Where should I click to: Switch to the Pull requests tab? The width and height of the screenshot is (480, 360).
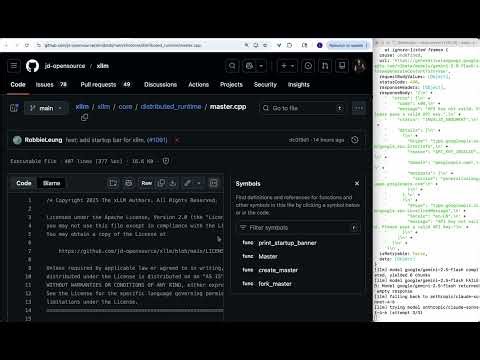click(x=105, y=85)
